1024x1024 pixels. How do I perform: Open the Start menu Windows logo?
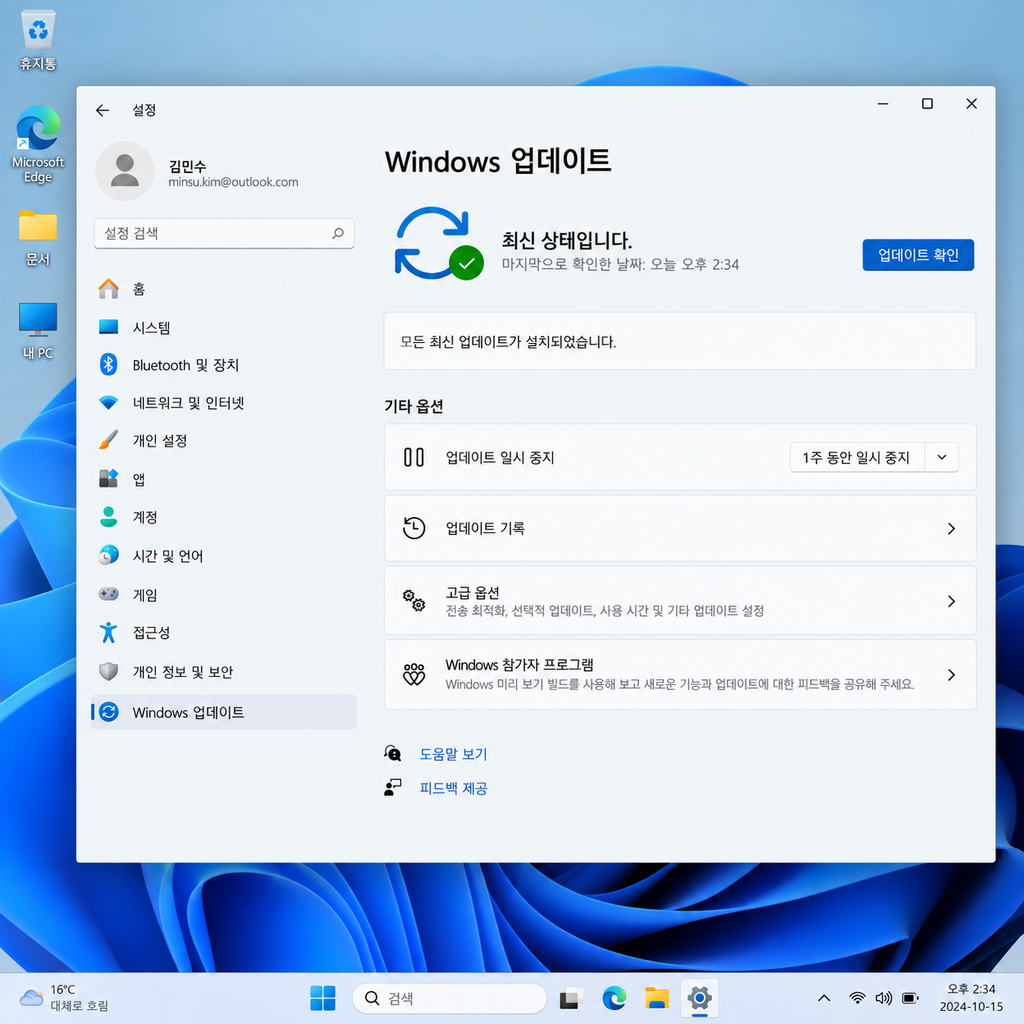[x=323, y=998]
